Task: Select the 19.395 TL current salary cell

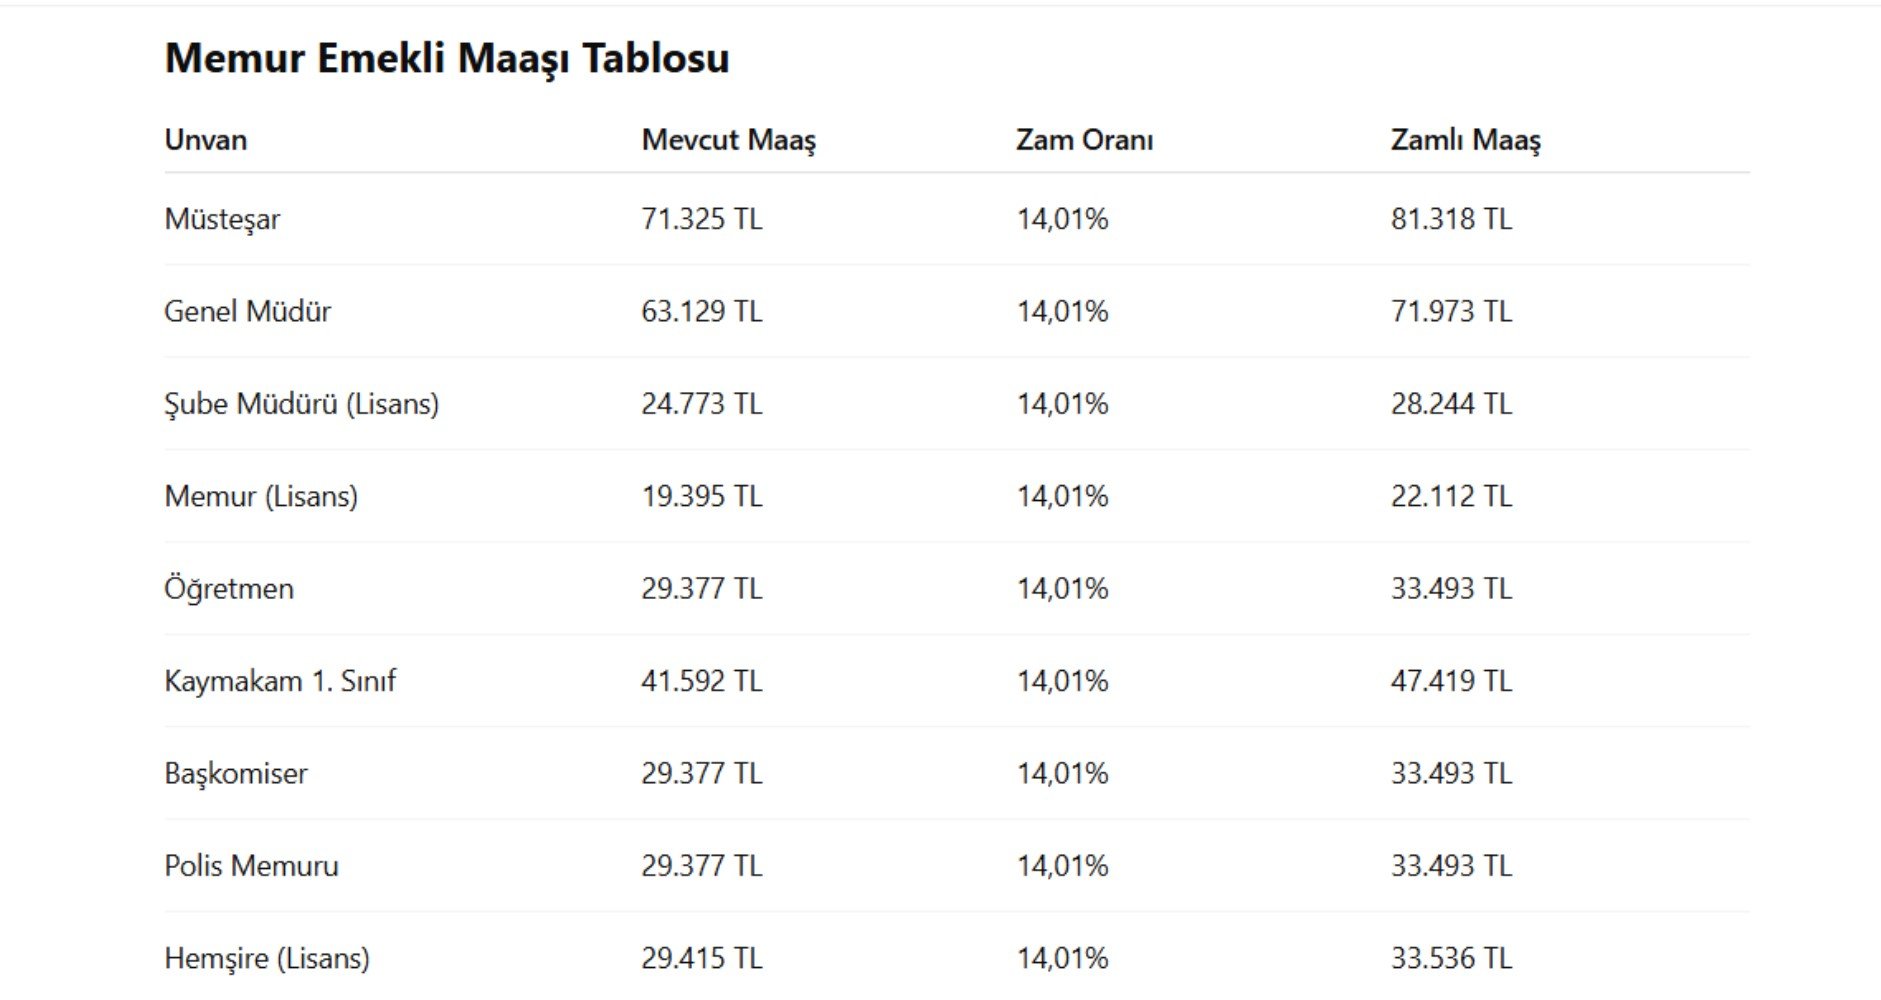Action: pos(702,496)
